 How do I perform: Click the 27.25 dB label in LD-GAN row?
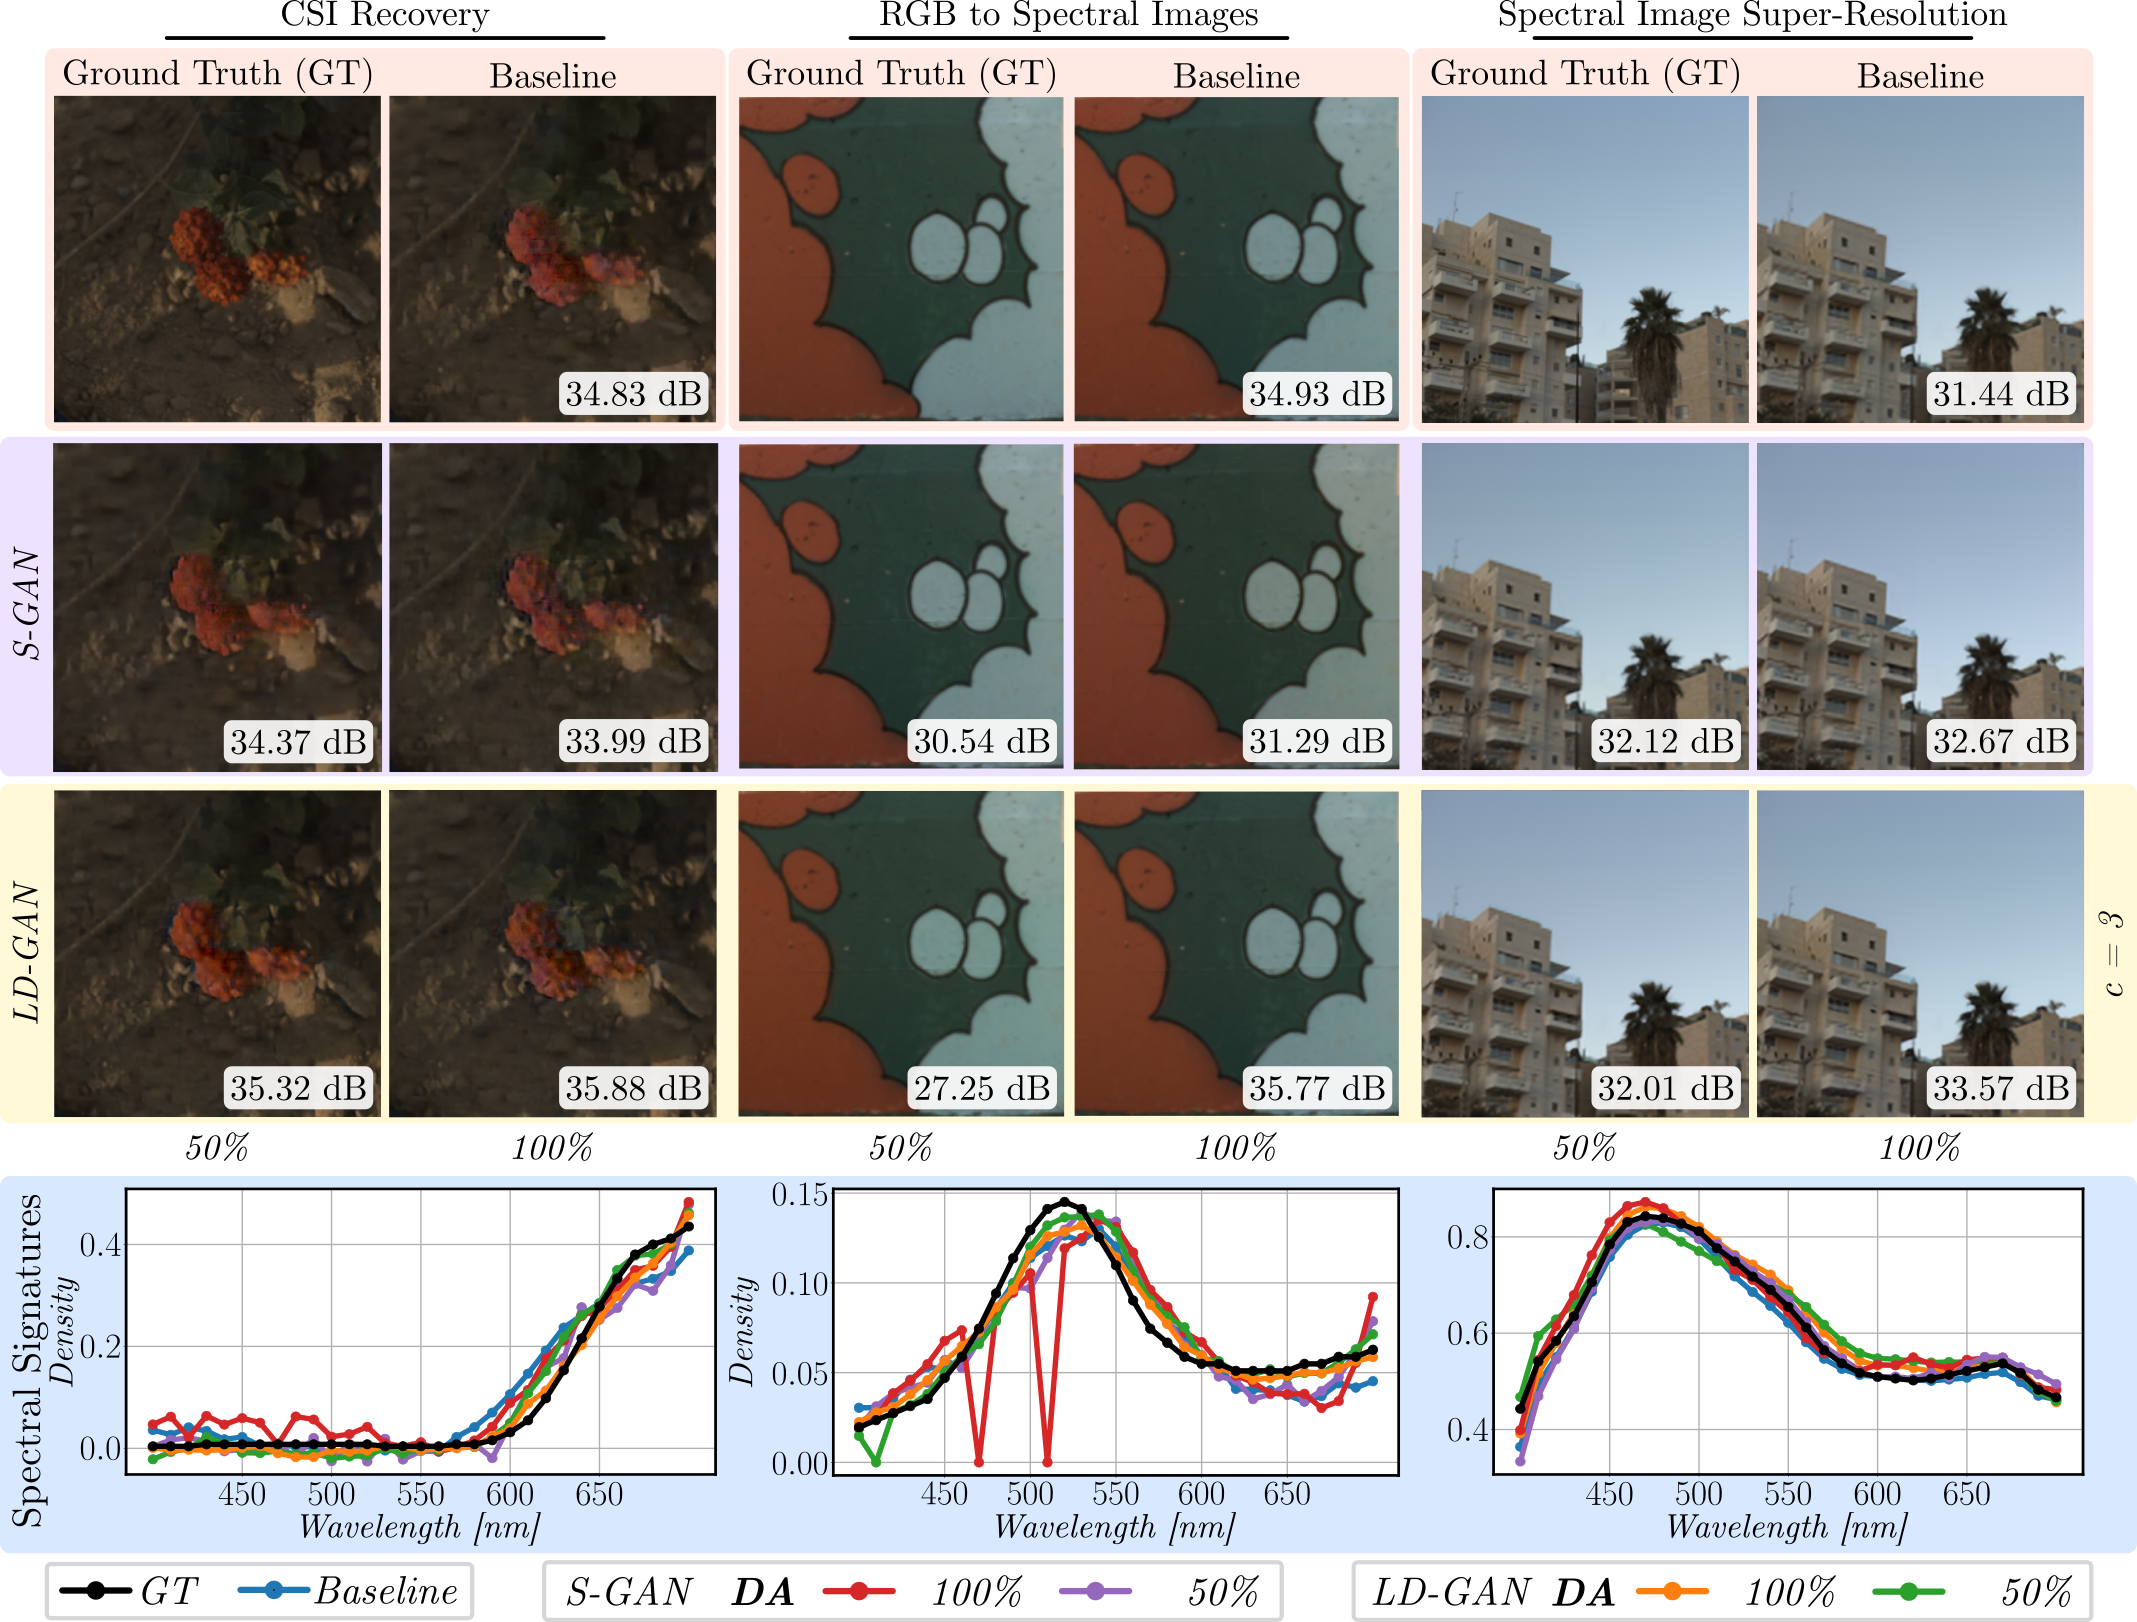[x=981, y=1088]
